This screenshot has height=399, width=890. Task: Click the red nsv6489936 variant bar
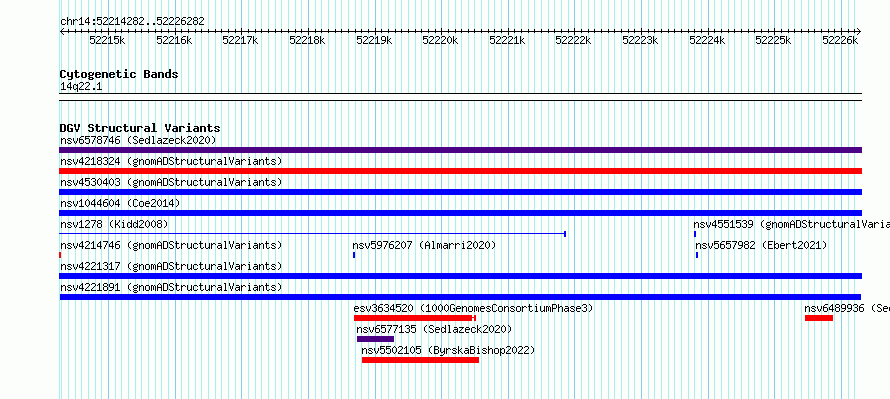(x=818, y=318)
